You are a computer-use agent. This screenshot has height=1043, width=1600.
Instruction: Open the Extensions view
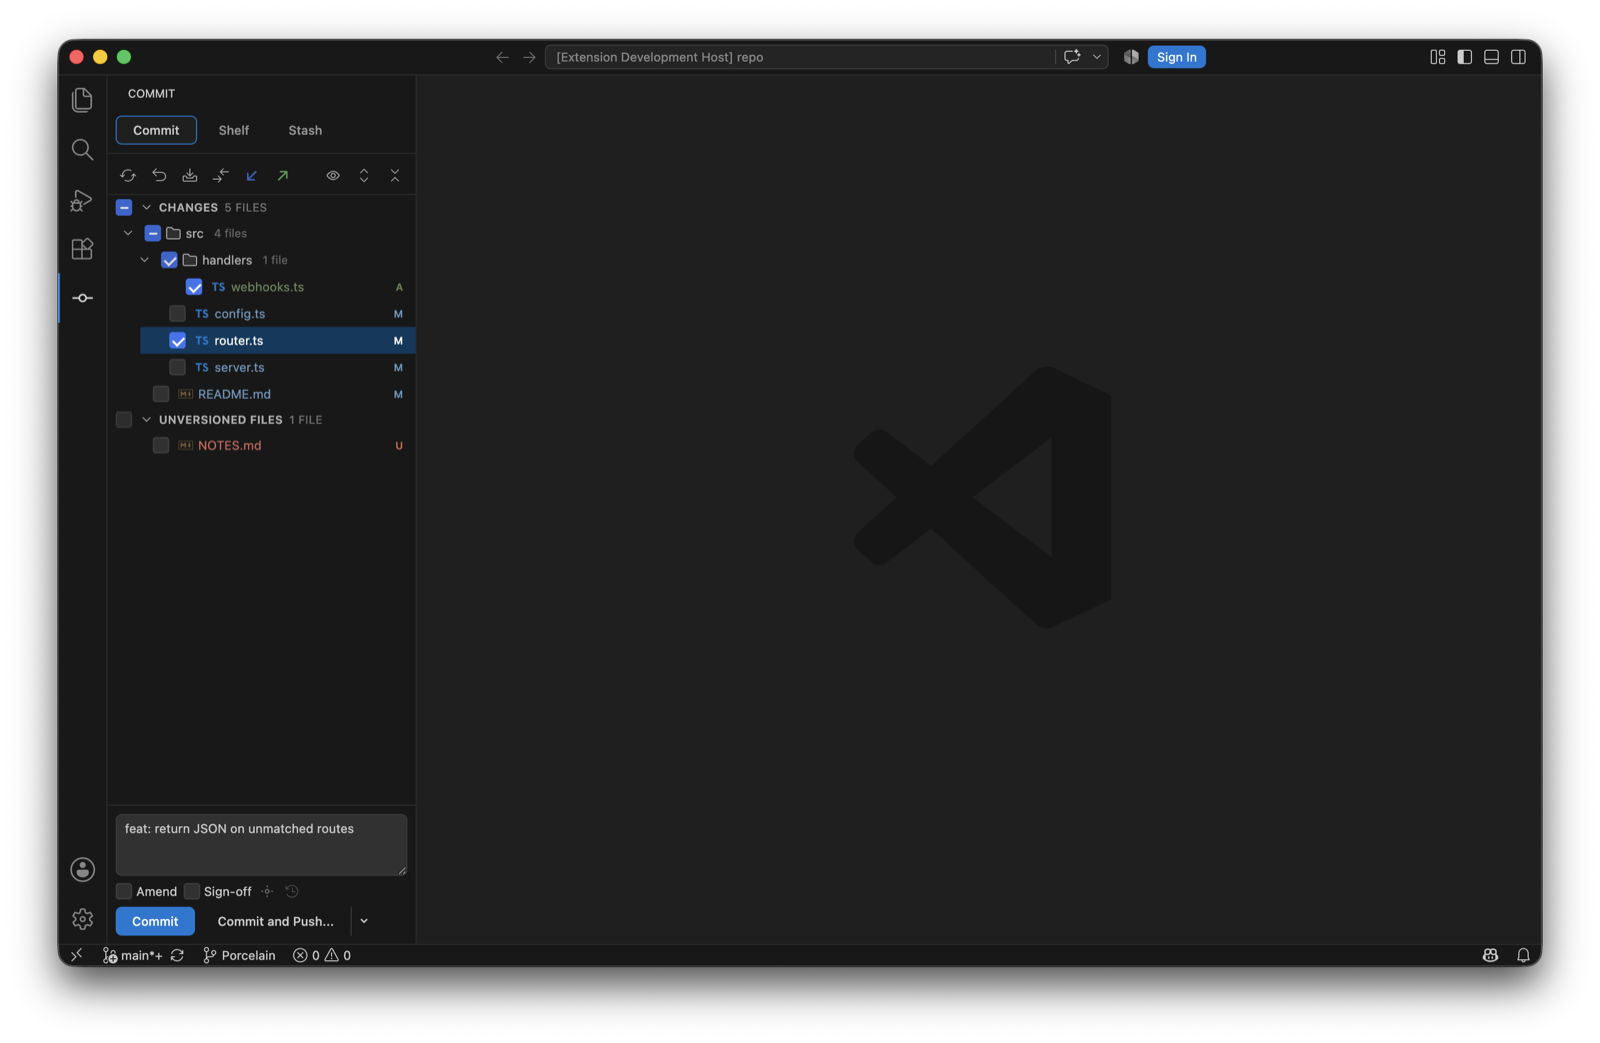tap(83, 249)
